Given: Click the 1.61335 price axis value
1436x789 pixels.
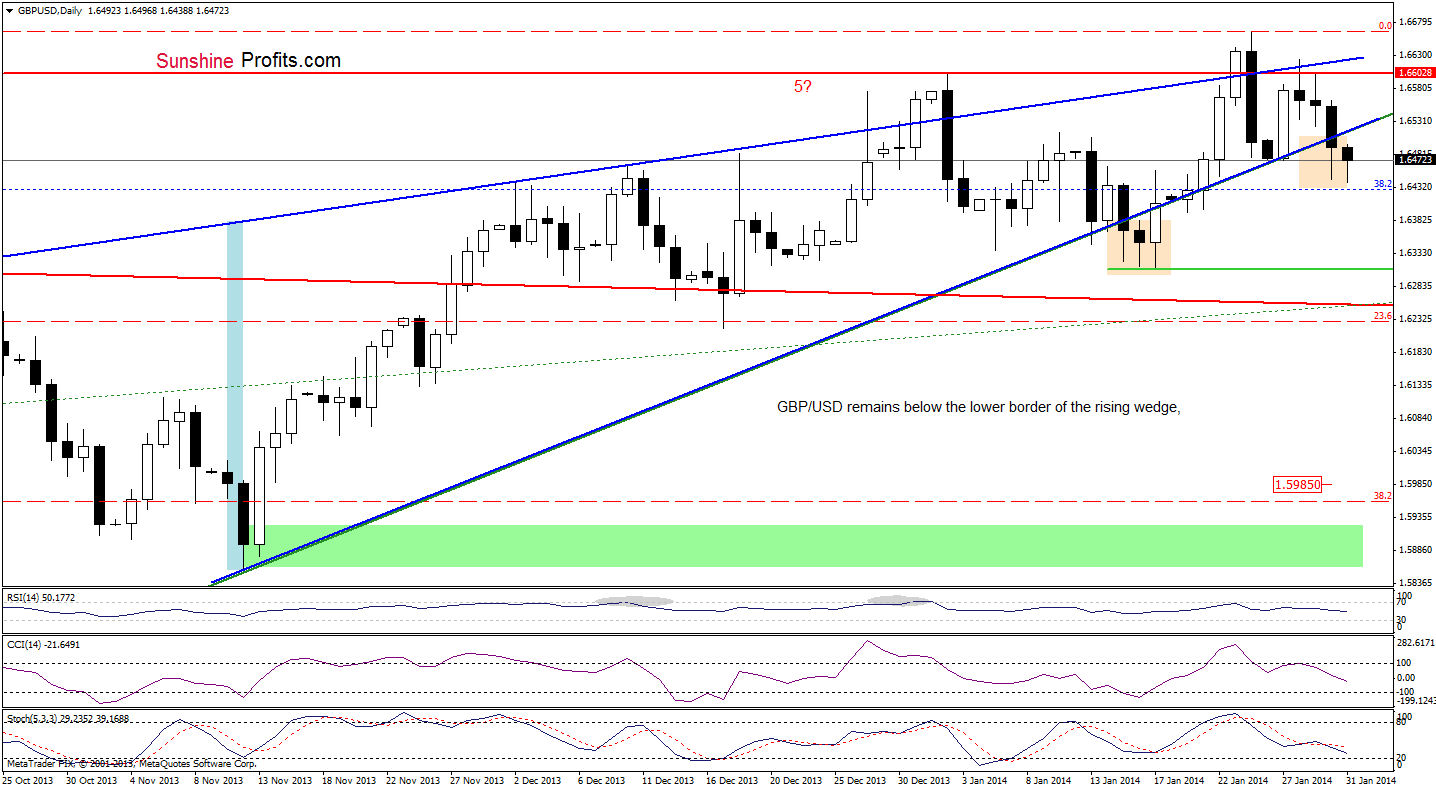Looking at the screenshot, I should (x=1415, y=384).
